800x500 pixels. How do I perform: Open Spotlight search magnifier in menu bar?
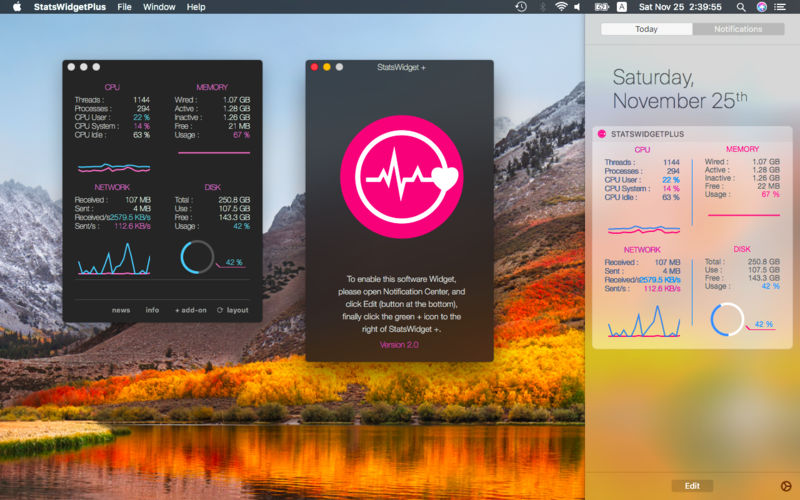(x=742, y=7)
